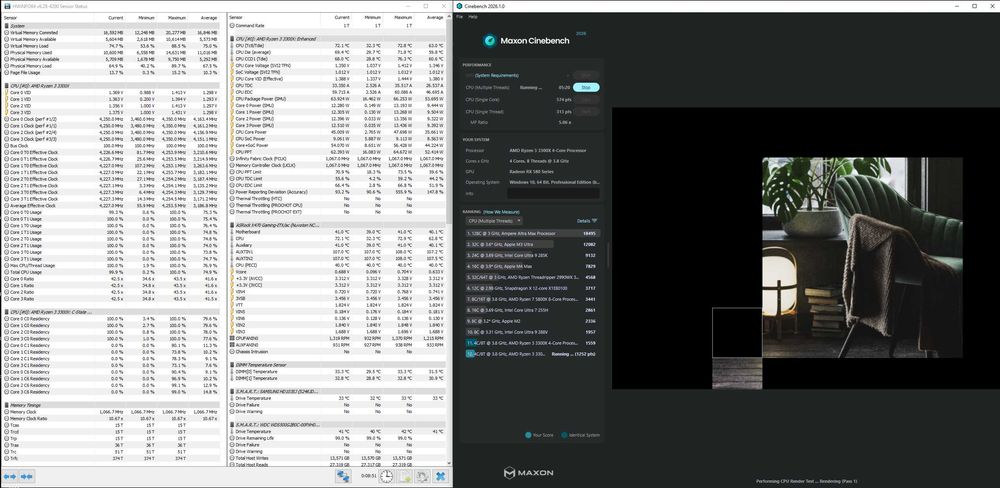Select the Intel Core Ultra 7 255H ranking row
Screen dimensions: 1000x488
(x=533, y=309)
